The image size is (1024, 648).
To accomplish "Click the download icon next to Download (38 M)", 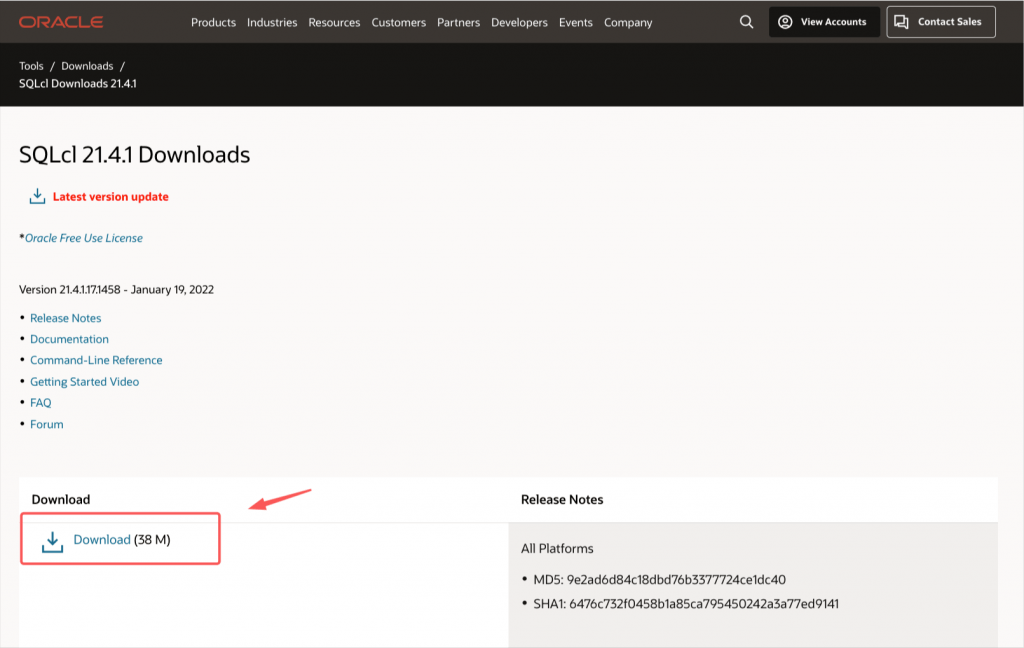I will 52,542.
